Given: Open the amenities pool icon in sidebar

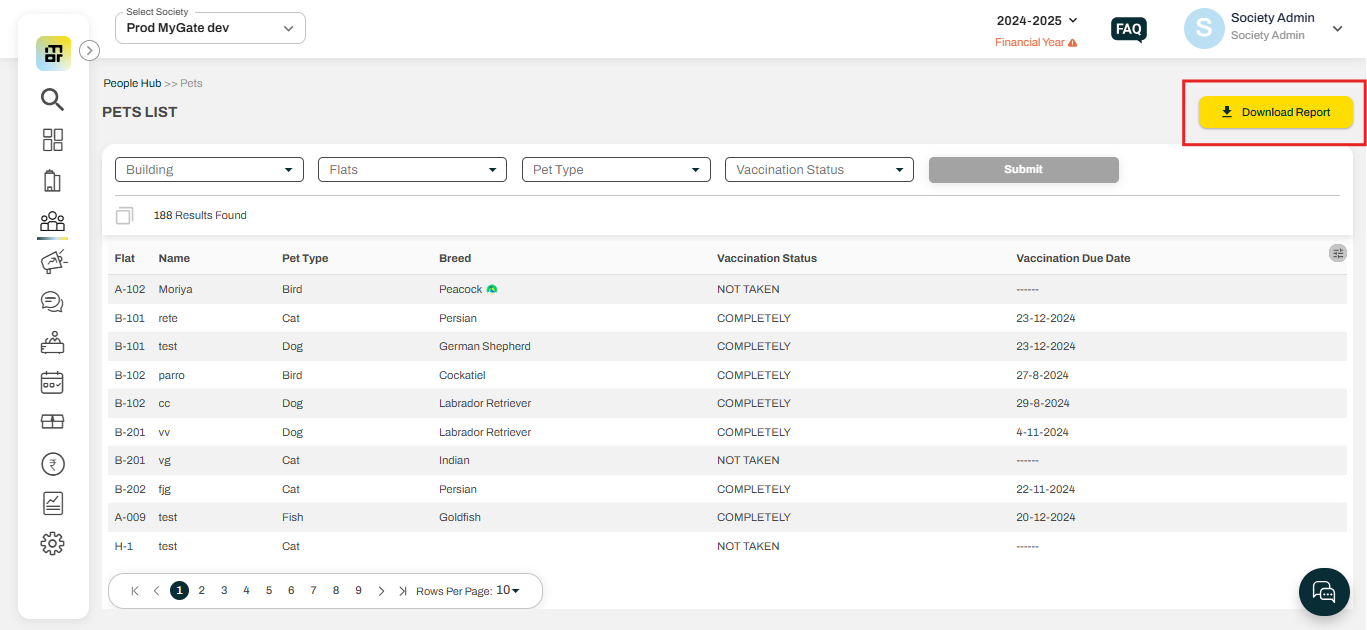Looking at the screenshot, I should click(x=52, y=342).
